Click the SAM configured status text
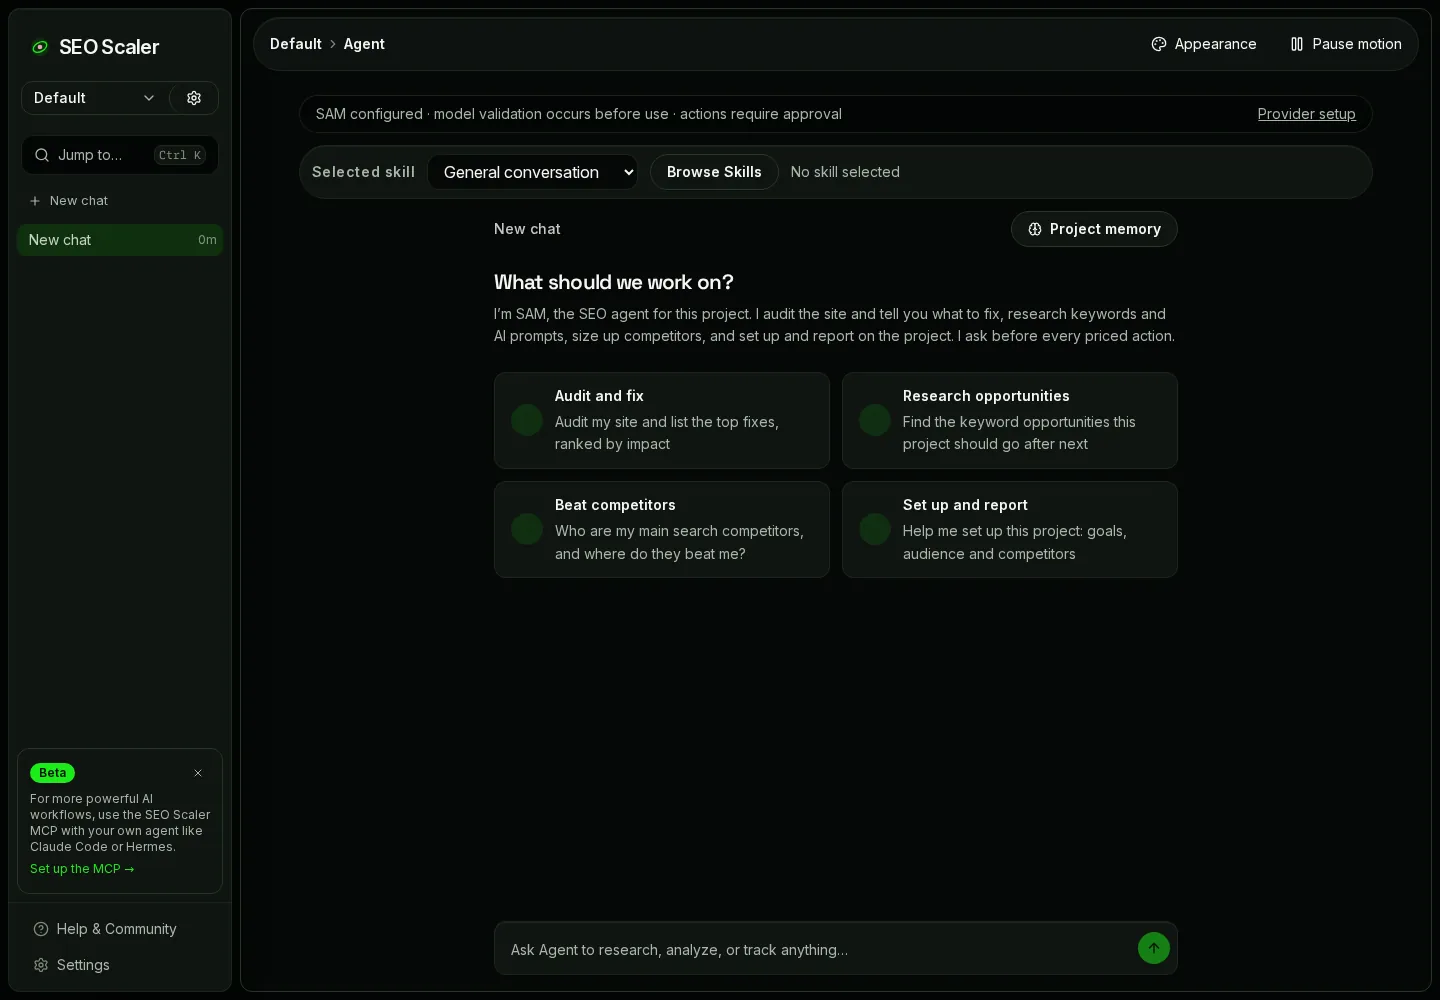Image resolution: width=1440 pixels, height=1000 pixels. click(x=579, y=114)
